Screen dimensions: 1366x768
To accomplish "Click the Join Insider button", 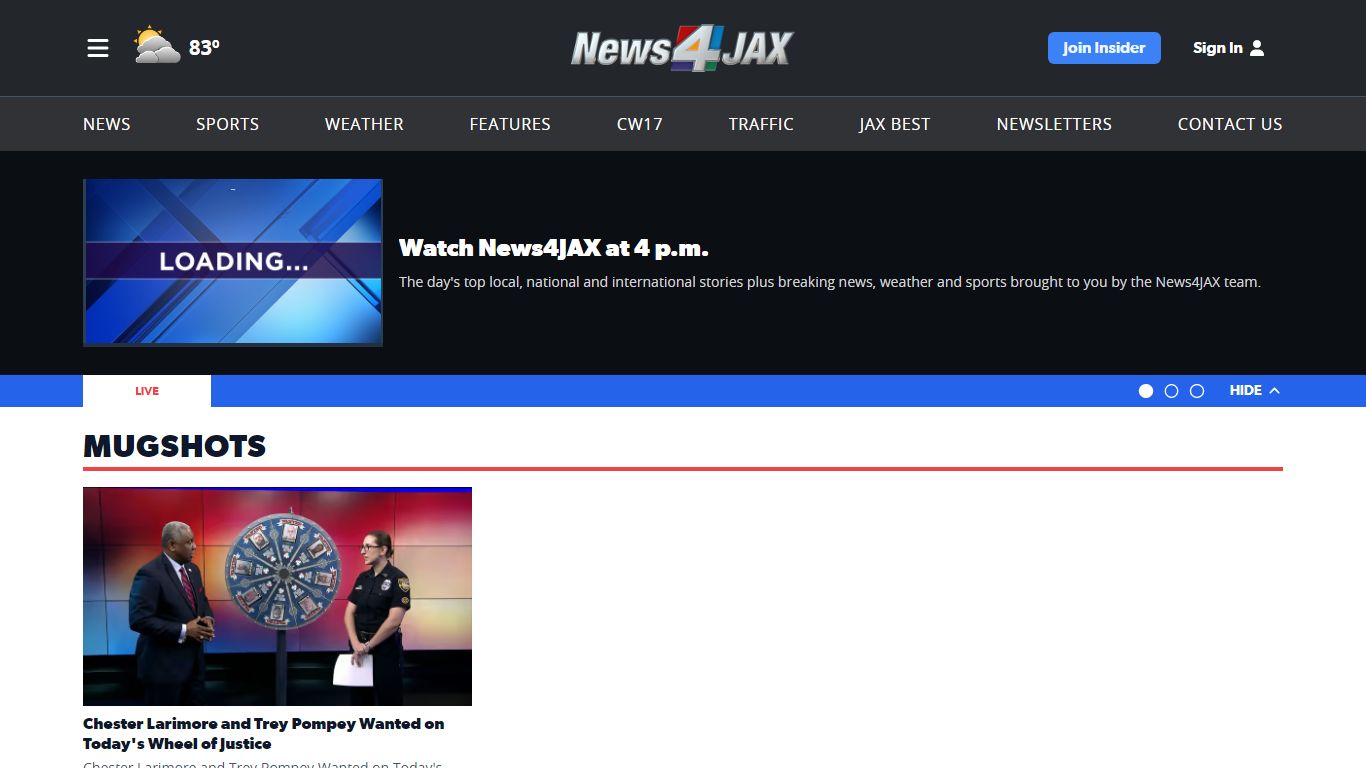I will coord(1104,48).
